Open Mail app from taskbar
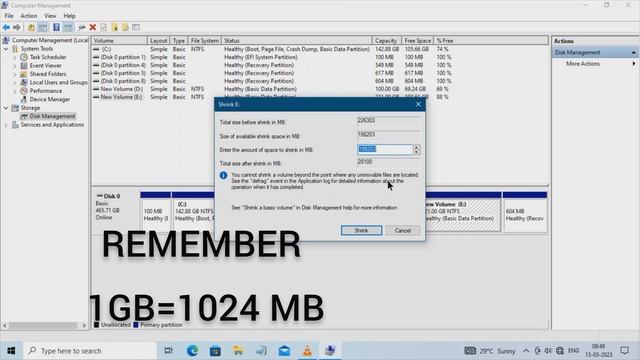This screenshot has width=640, height=360. click(x=284, y=351)
